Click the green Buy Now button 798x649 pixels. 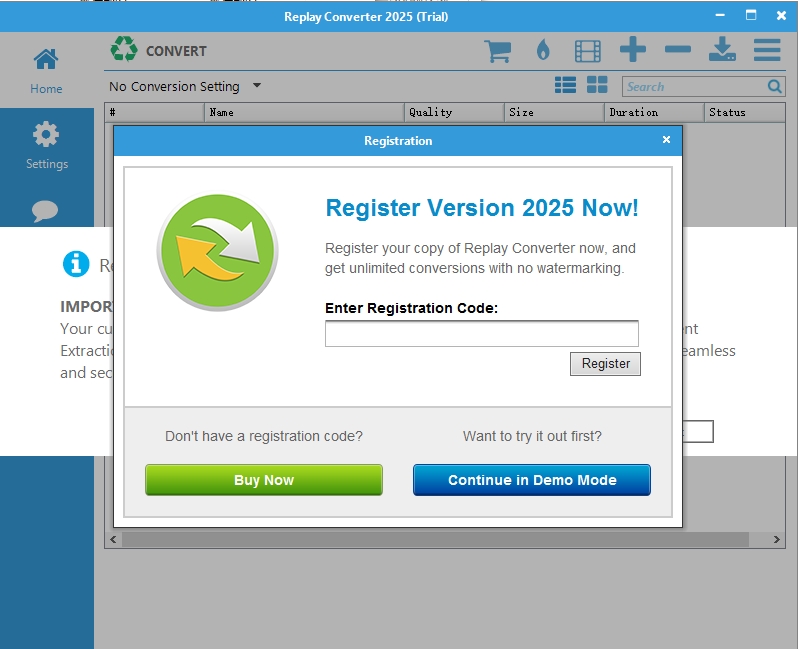[264, 480]
